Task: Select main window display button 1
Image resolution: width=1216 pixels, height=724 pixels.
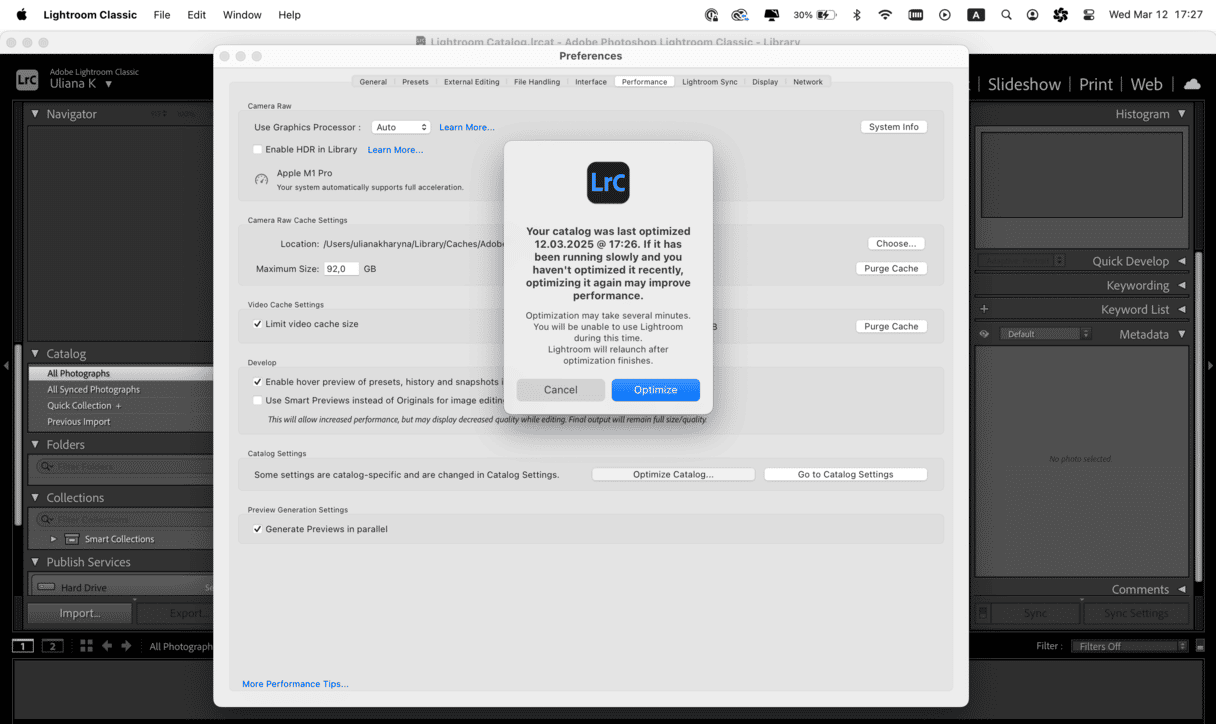Action: 22,646
